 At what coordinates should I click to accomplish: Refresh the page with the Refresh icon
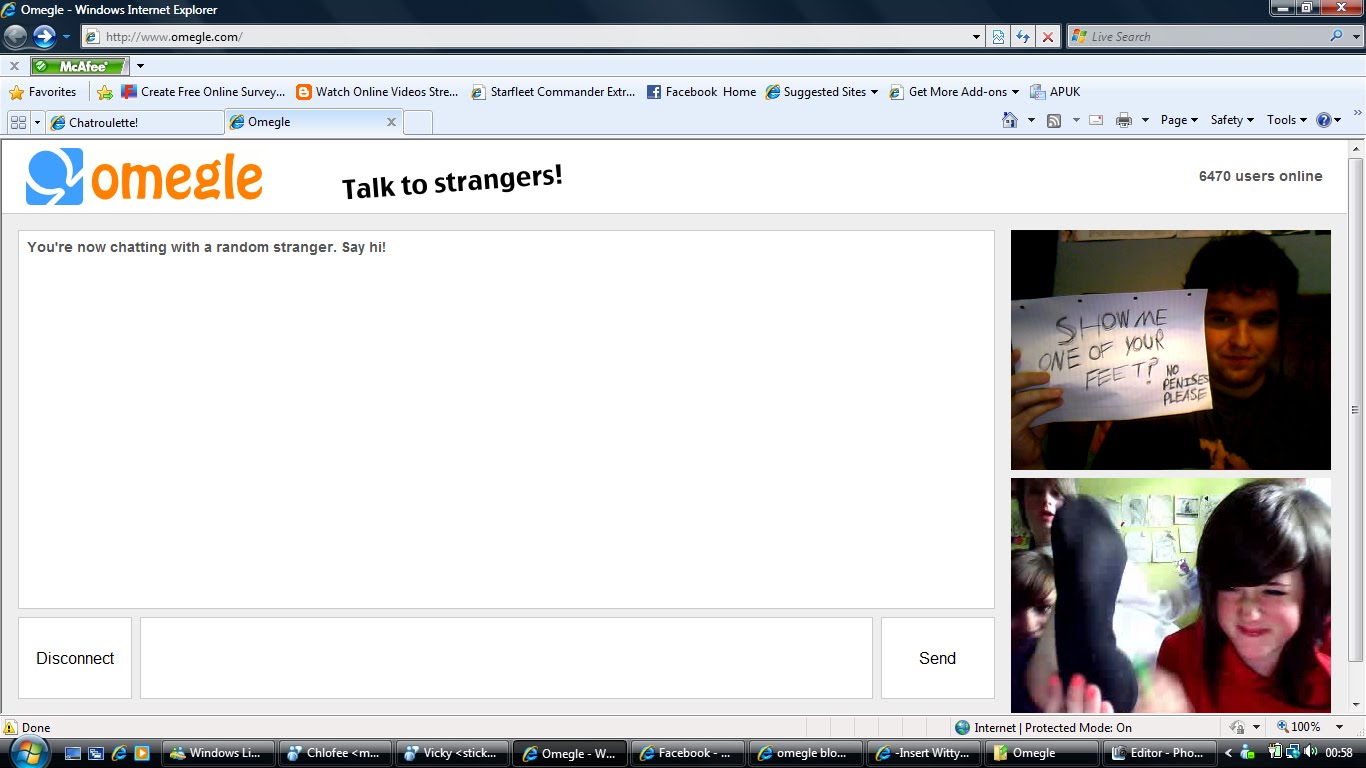point(1023,37)
